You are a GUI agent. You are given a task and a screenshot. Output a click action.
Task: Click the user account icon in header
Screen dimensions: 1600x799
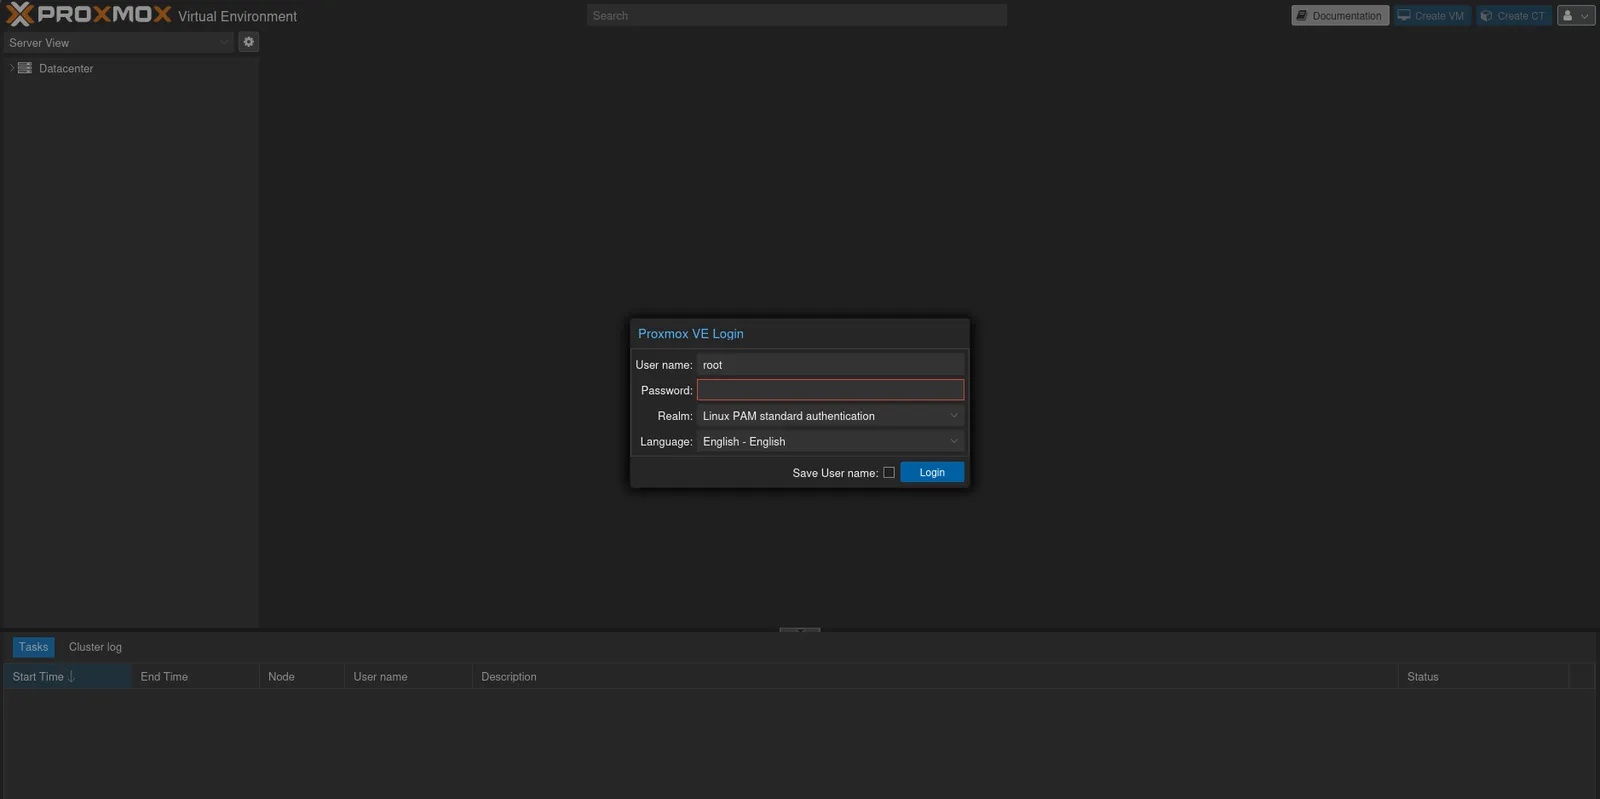[1576, 16]
